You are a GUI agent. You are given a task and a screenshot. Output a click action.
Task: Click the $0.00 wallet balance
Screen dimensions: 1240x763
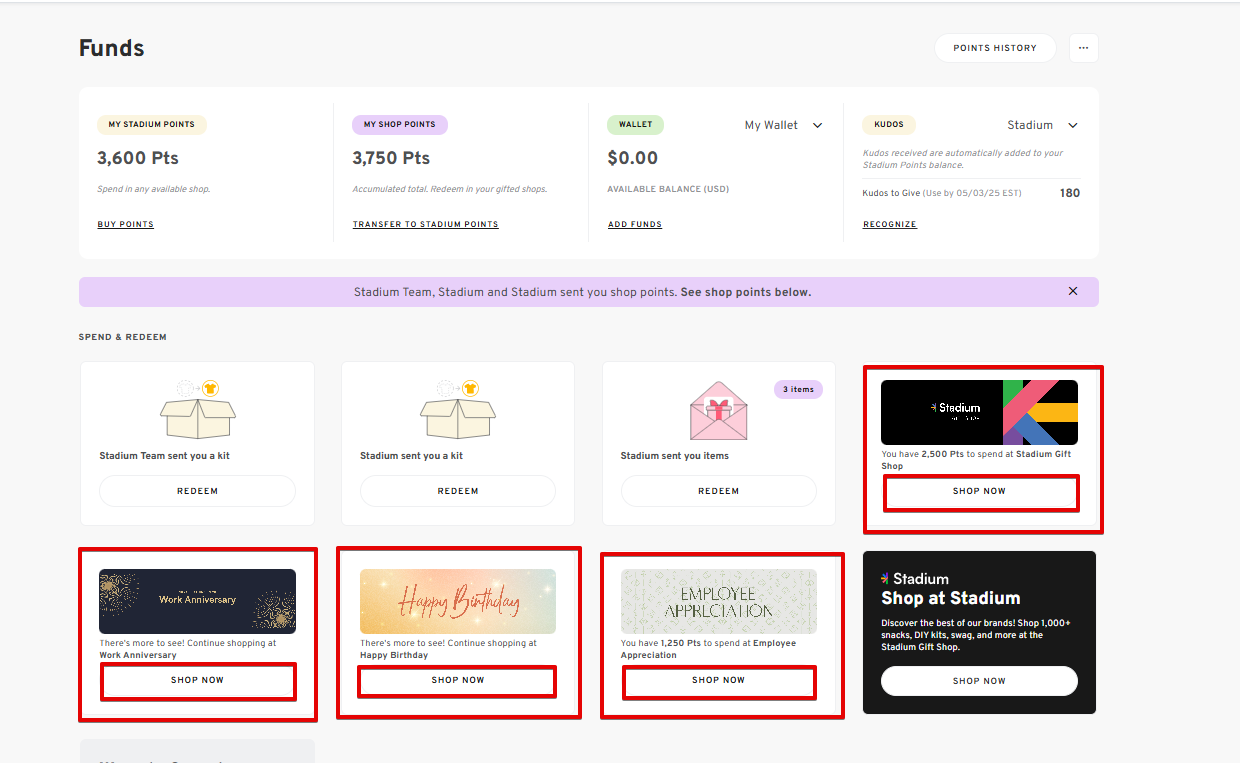coord(633,158)
